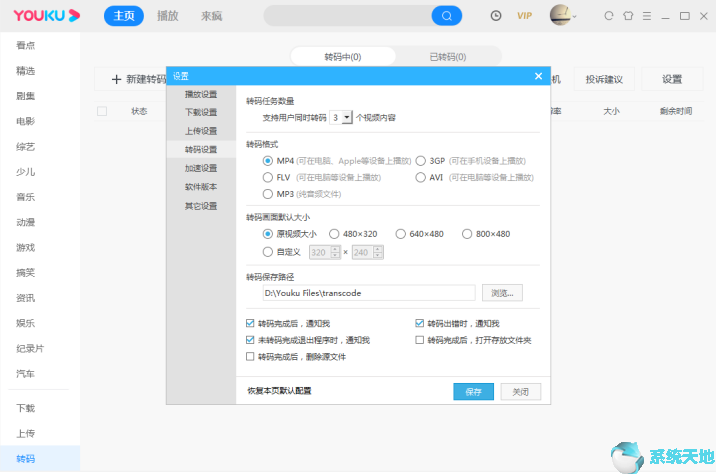Open 转码设置 in settings sidebar
Viewport: 716px width, 474px height.
click(x=201, y=149)
